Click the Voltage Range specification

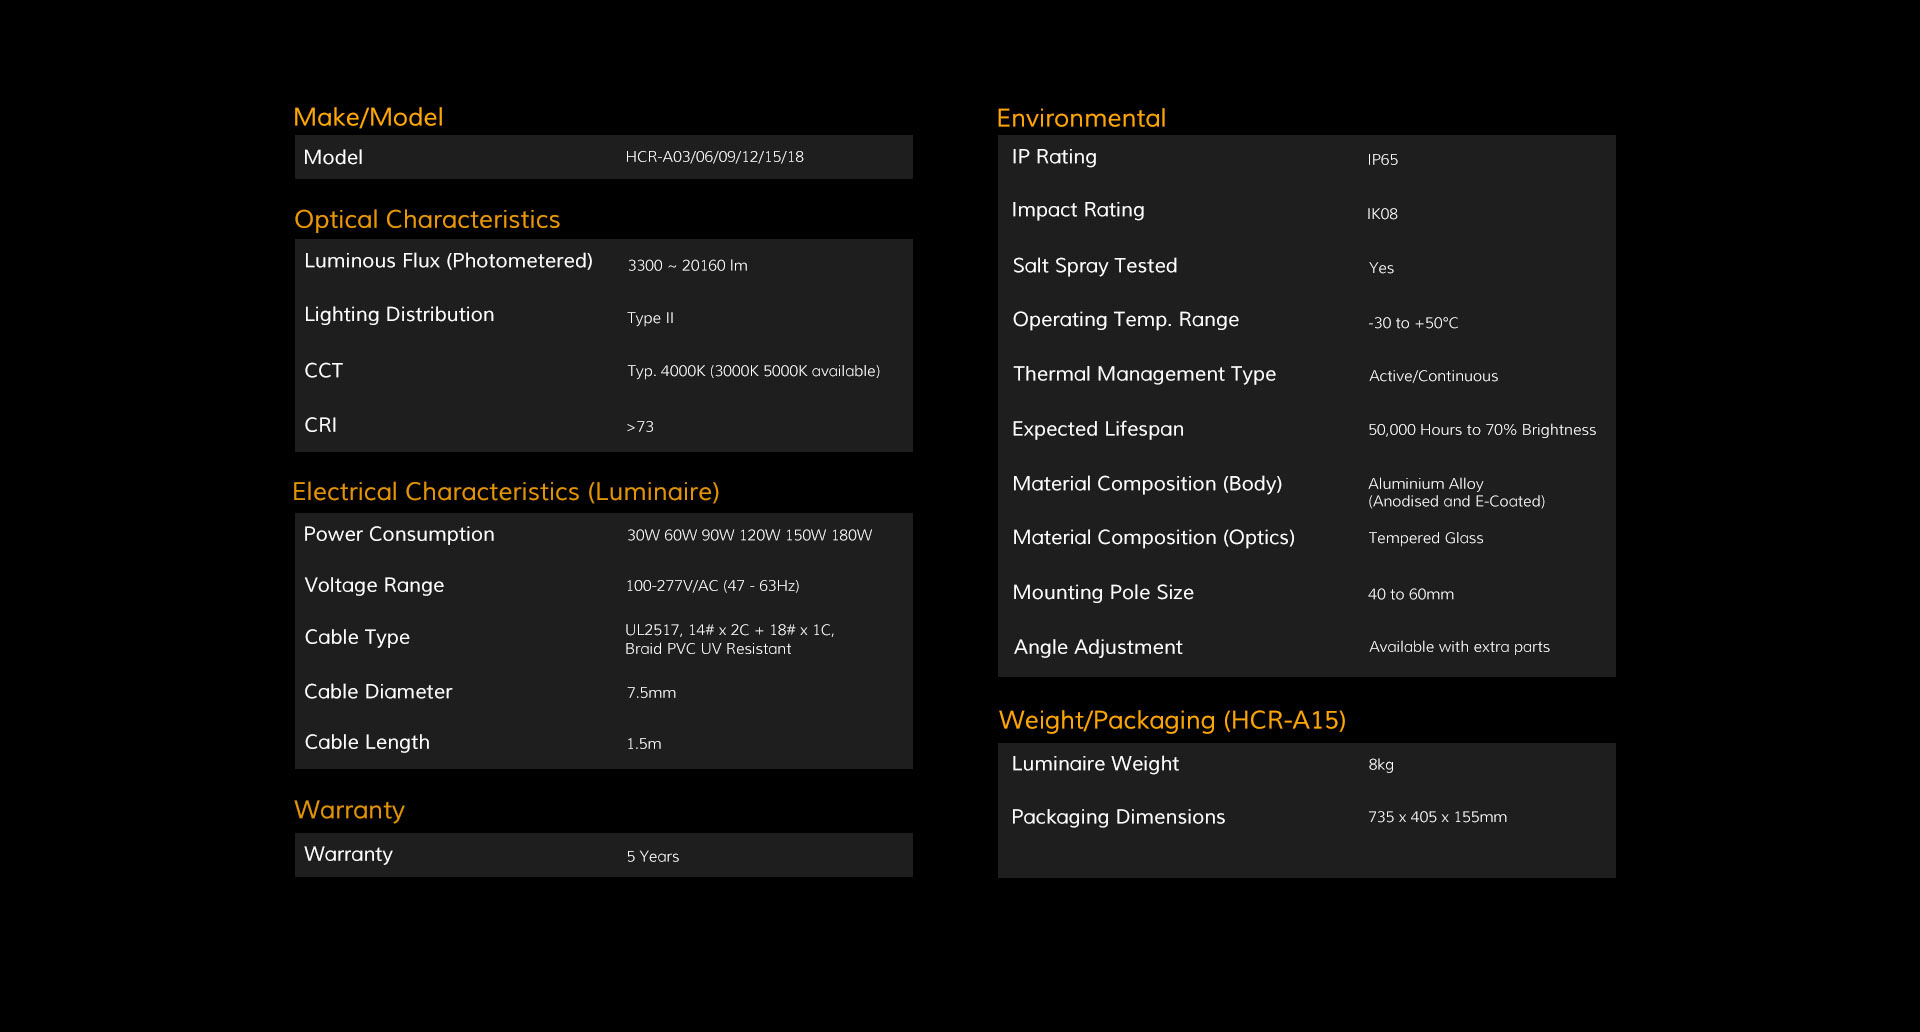(712, 586)
